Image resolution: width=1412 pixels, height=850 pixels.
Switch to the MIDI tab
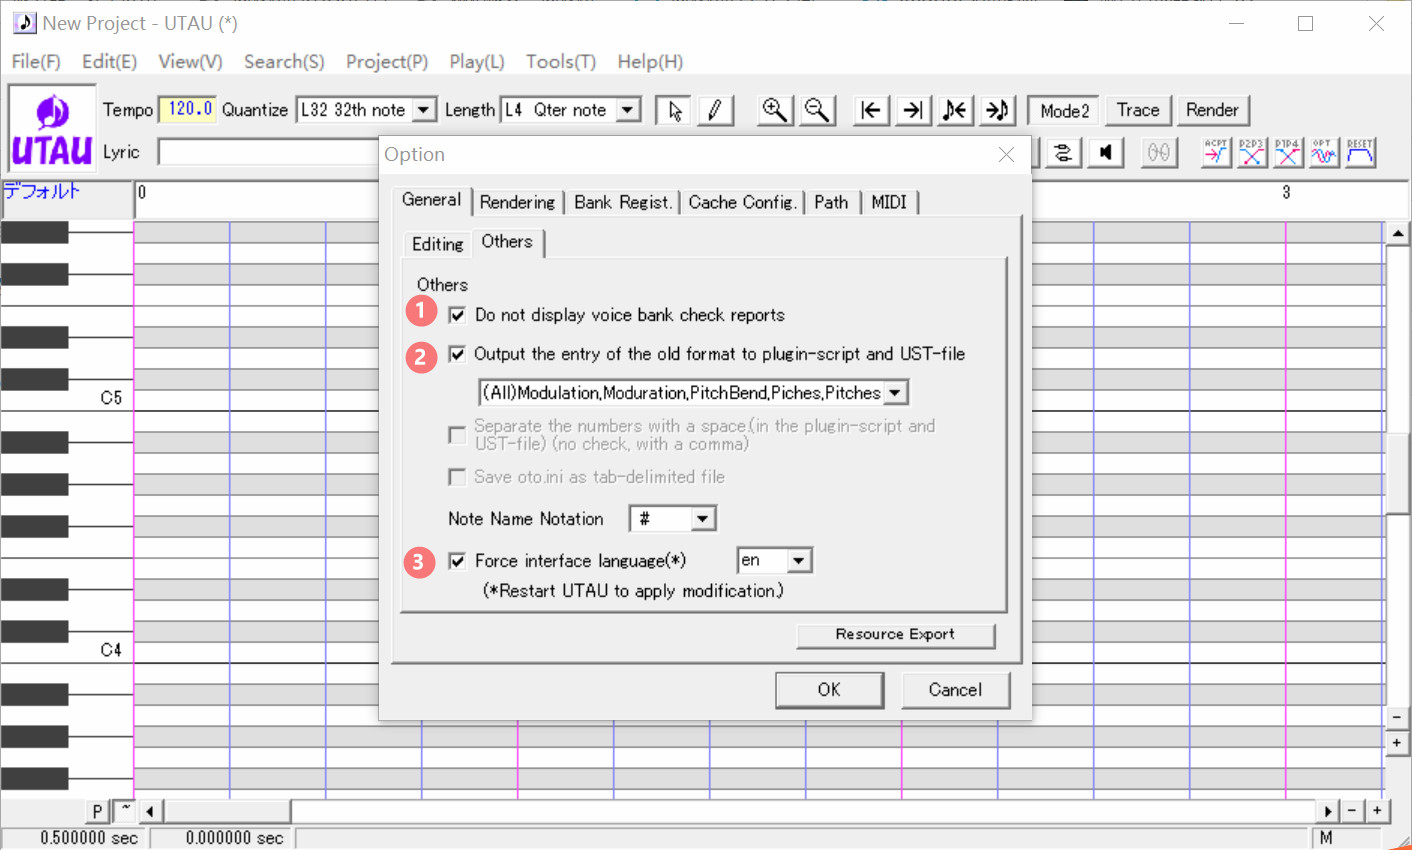pyautogui.click(x=889, y=202)
